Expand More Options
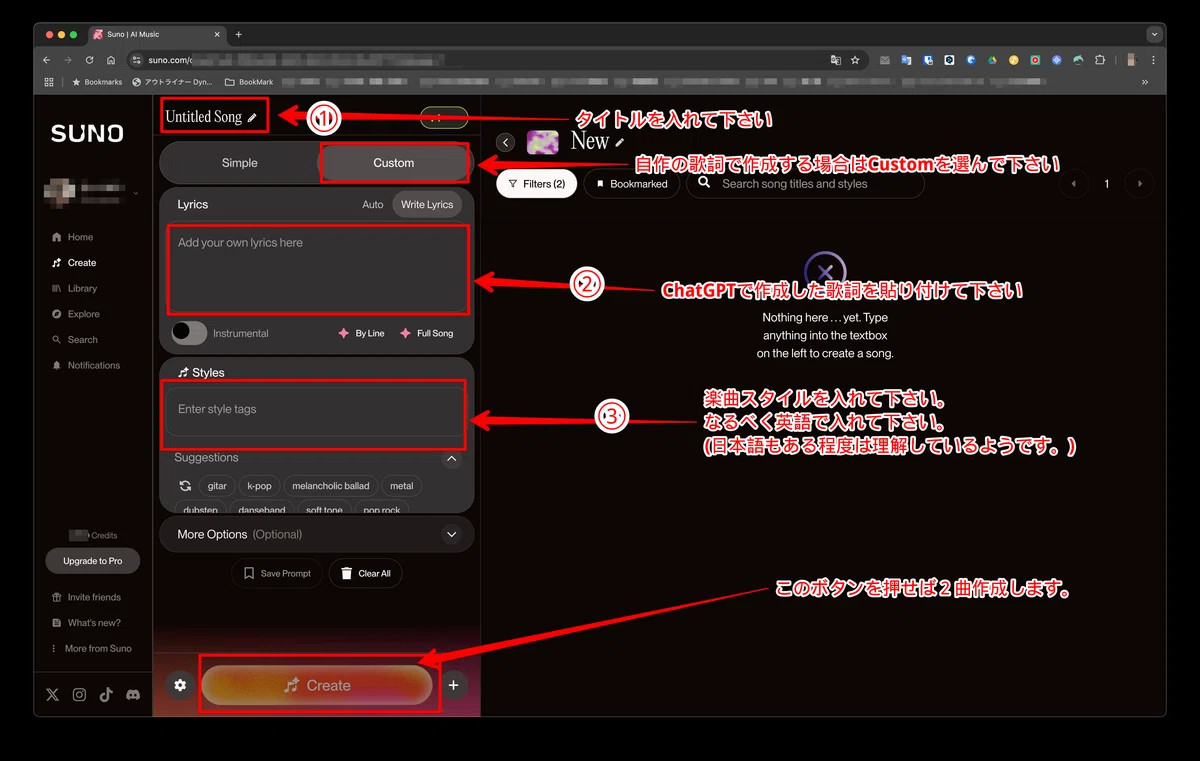Image resolution: width=1200 pixels, height=761 pixels. pyautogui.click(x=452, y=534)
